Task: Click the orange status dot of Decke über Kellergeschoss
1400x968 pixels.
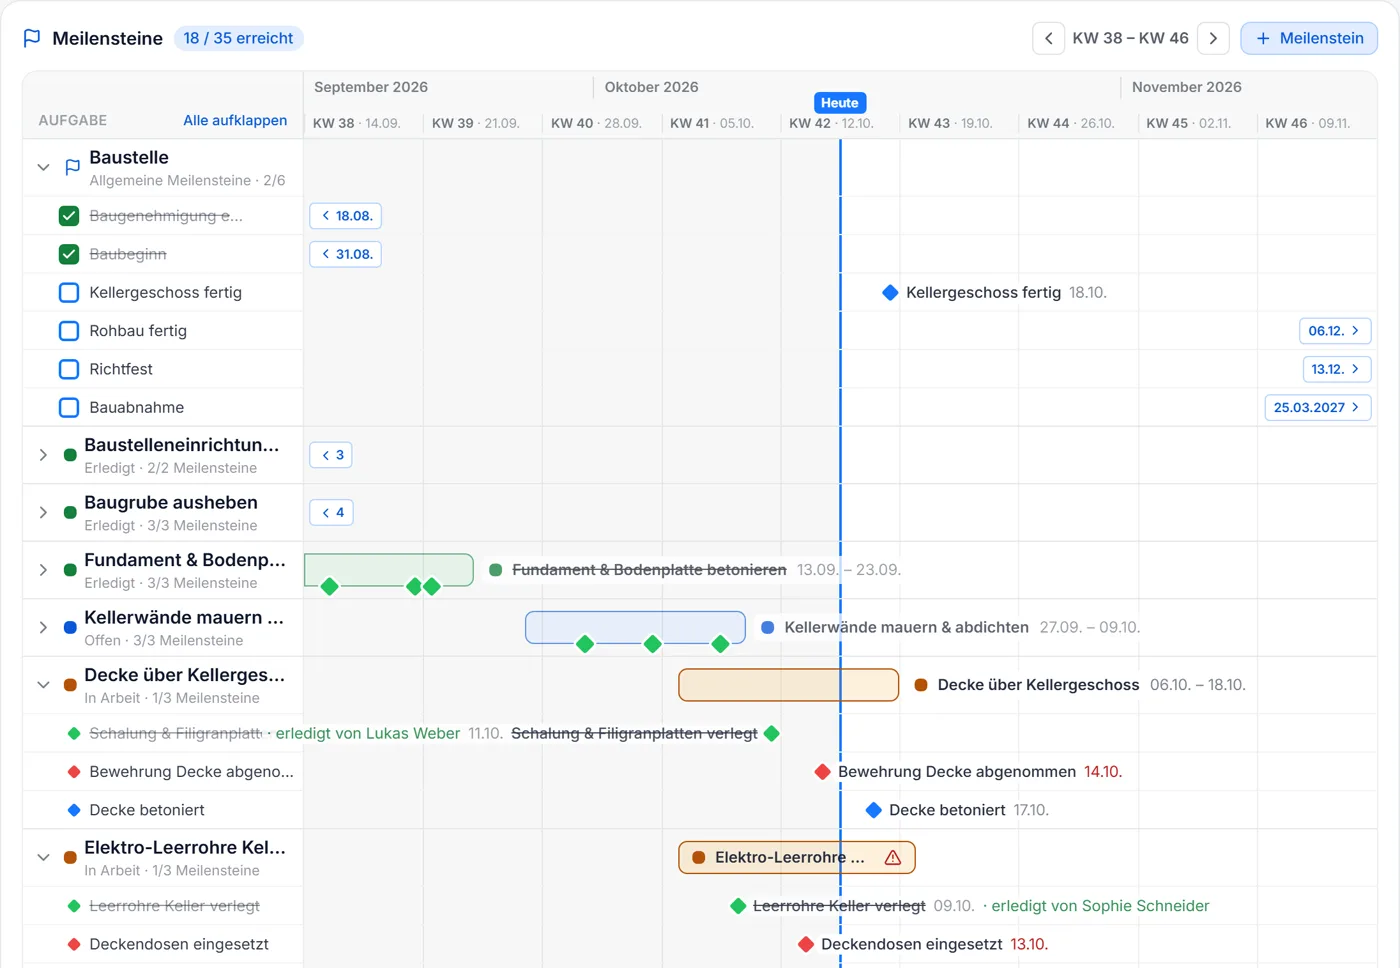Action: pyautogui.click(x=70, y=685)
